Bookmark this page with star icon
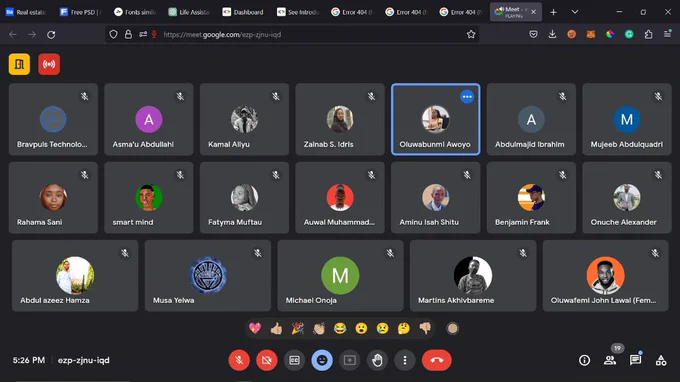 [x=471, y=34]
